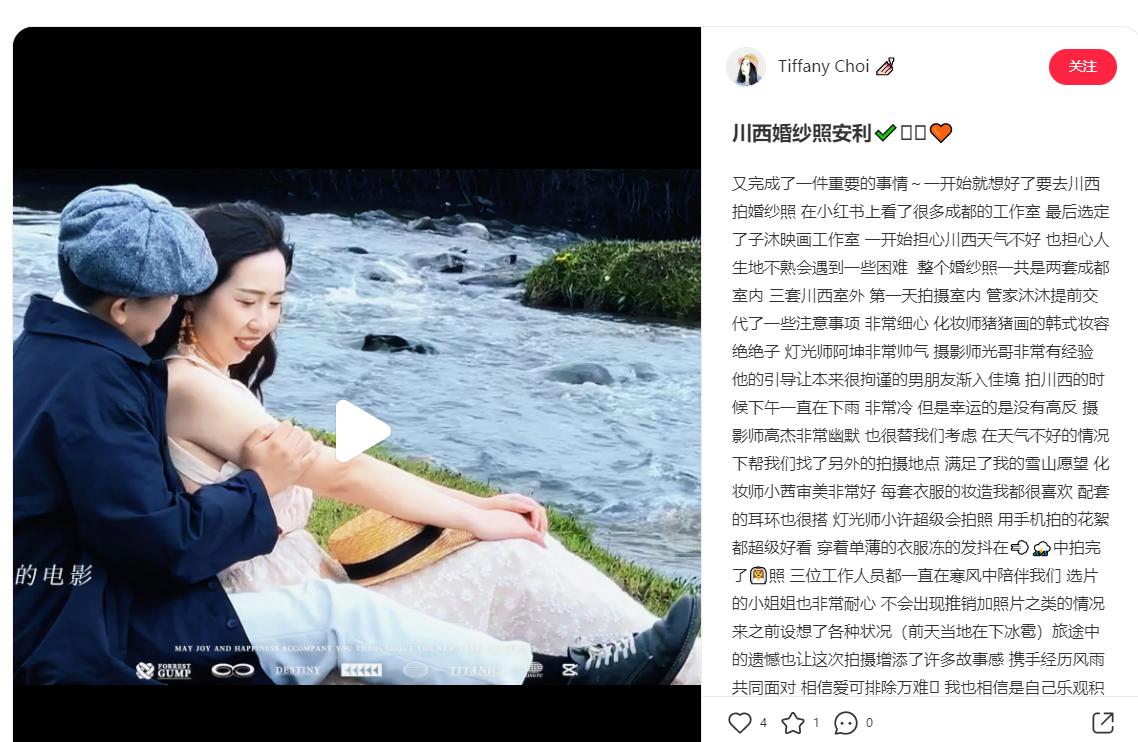Like the post with the heart icon

click(x=740, y=722)
